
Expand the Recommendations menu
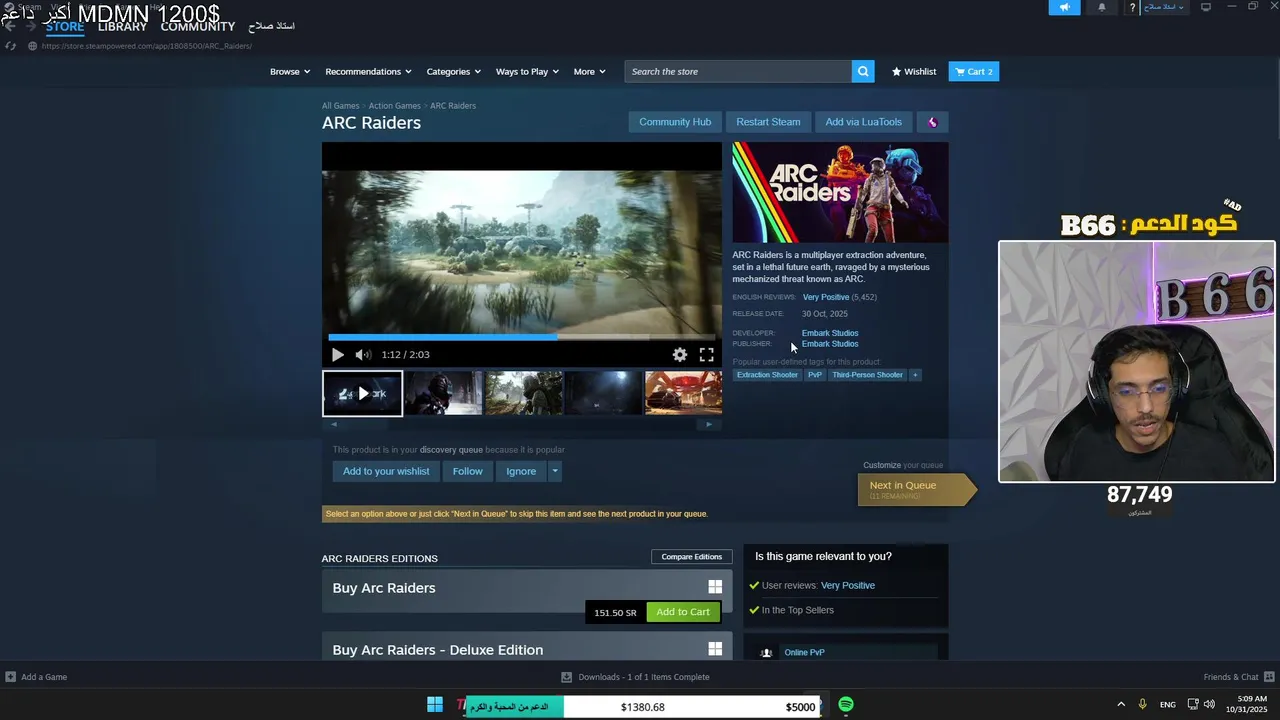pyautogui.click(x=368, y=71)
